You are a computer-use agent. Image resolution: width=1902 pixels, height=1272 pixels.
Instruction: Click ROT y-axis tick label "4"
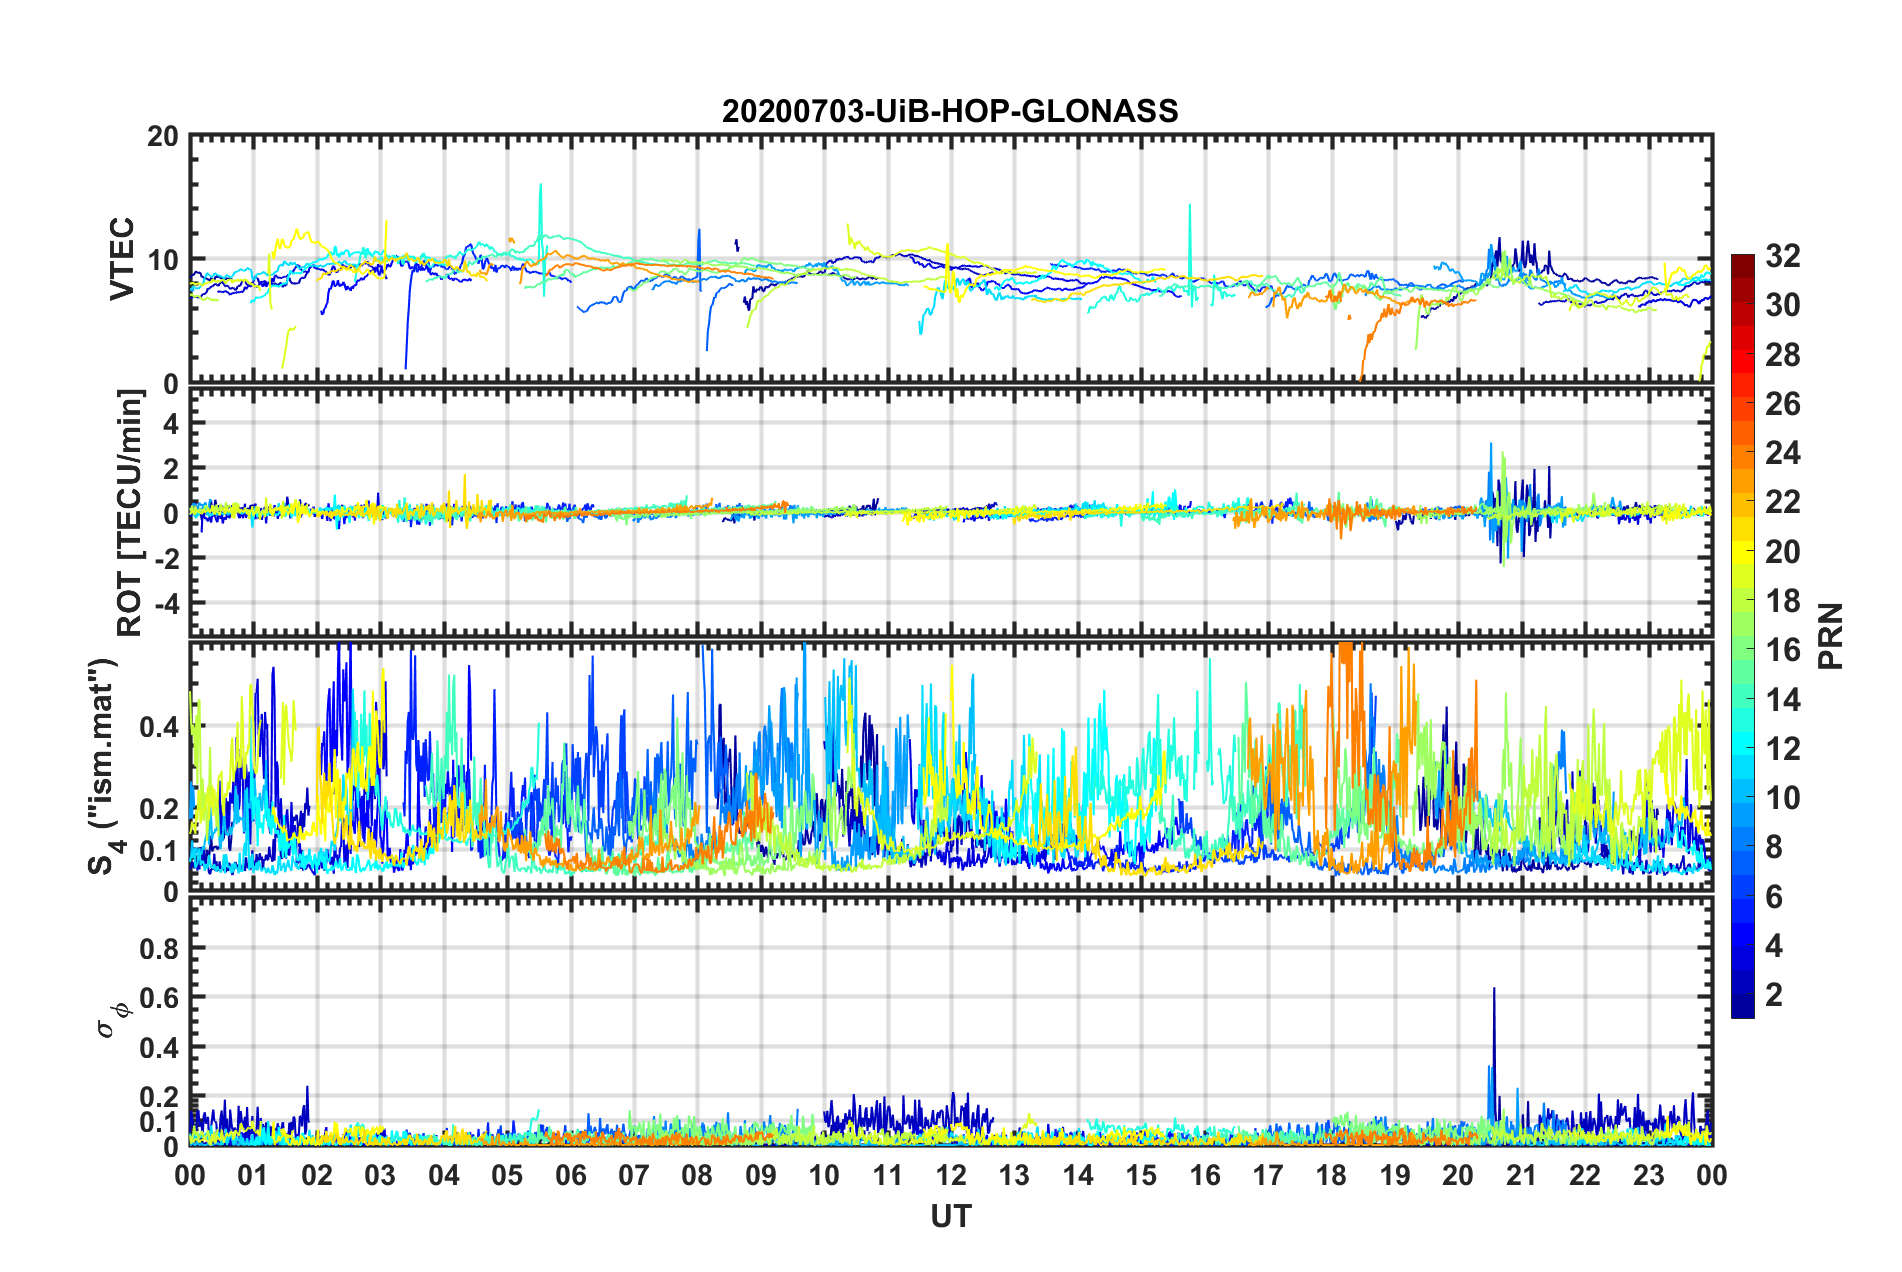coord(170,424)
